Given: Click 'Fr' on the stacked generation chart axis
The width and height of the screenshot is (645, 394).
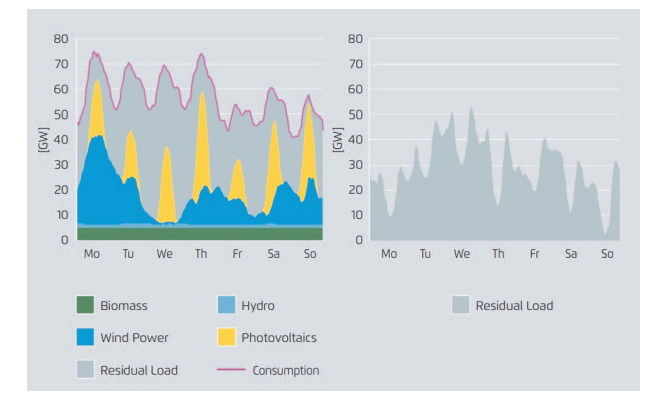Looking at the screenshot, I should point(237,254).
